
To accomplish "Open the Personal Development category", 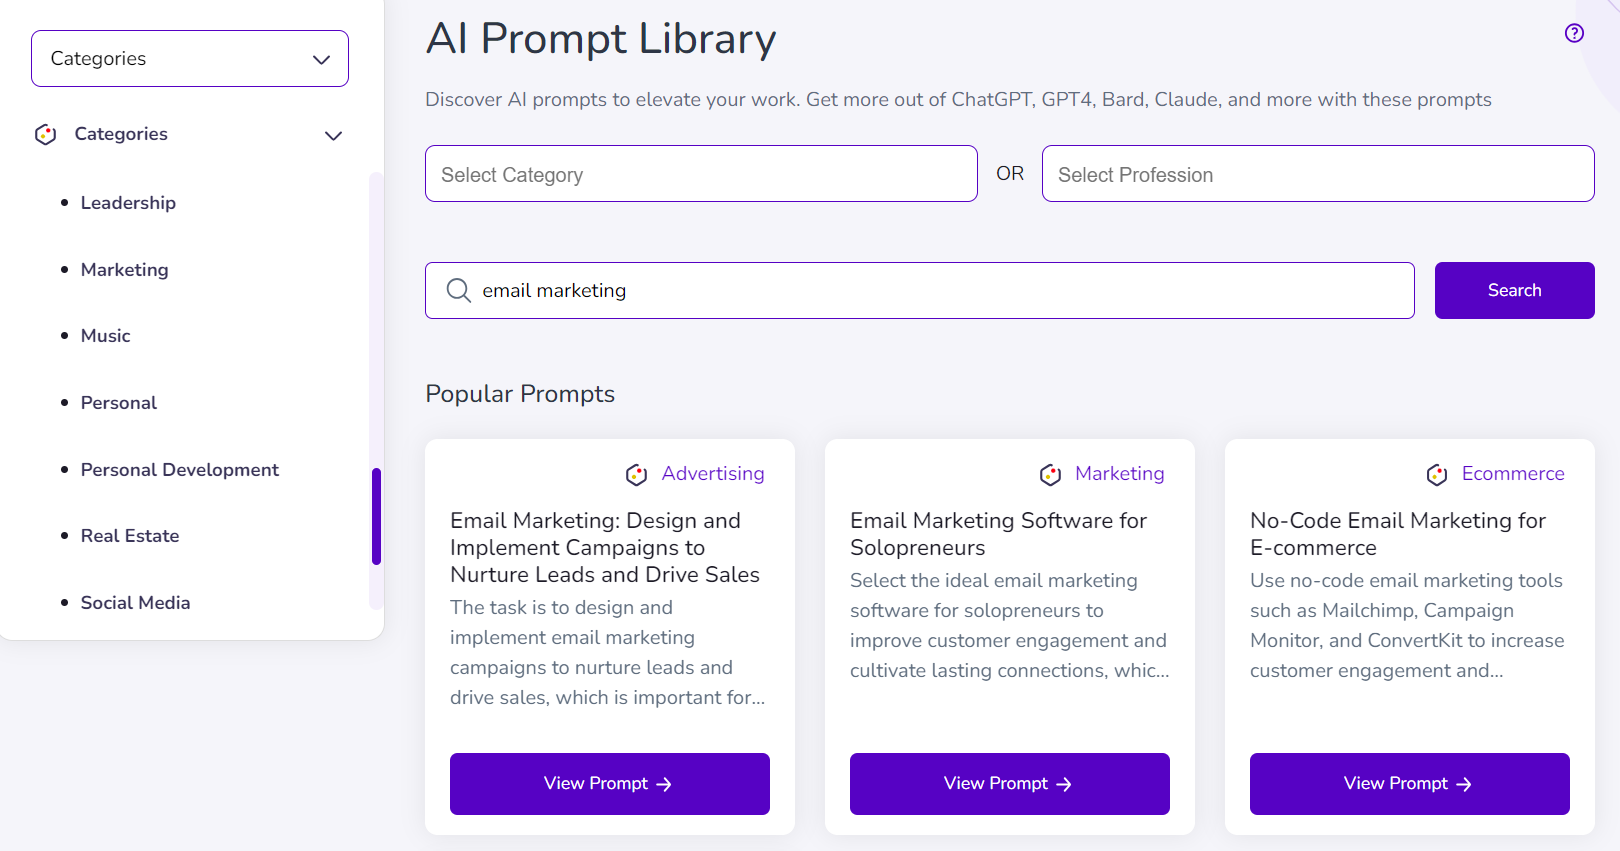I will click(x=180, y=470).
